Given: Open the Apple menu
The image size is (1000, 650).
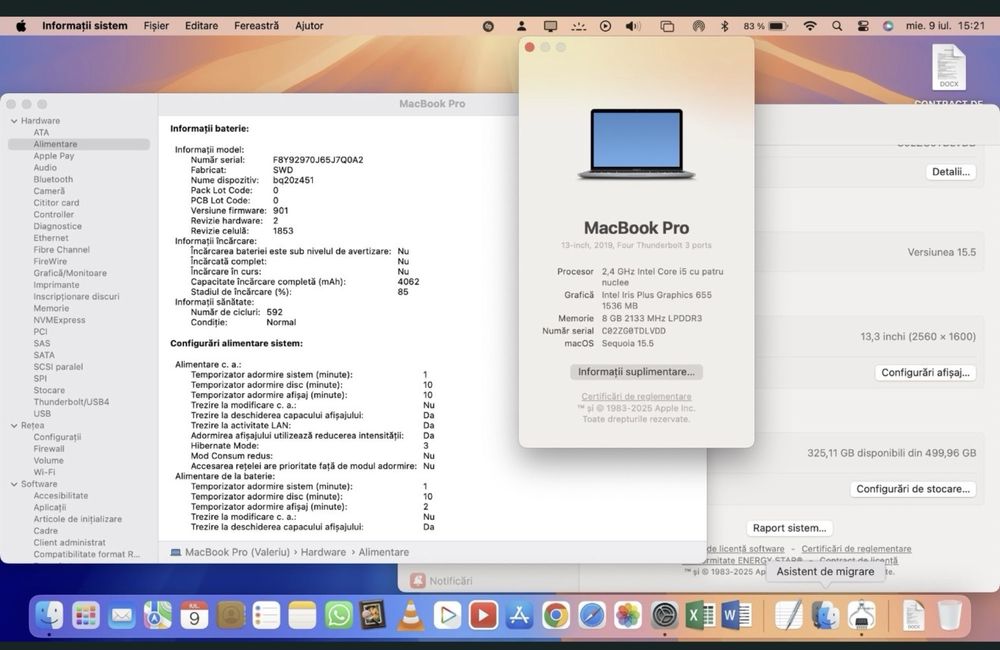Looking at the screenshot, I should click(x=21, y=26).
